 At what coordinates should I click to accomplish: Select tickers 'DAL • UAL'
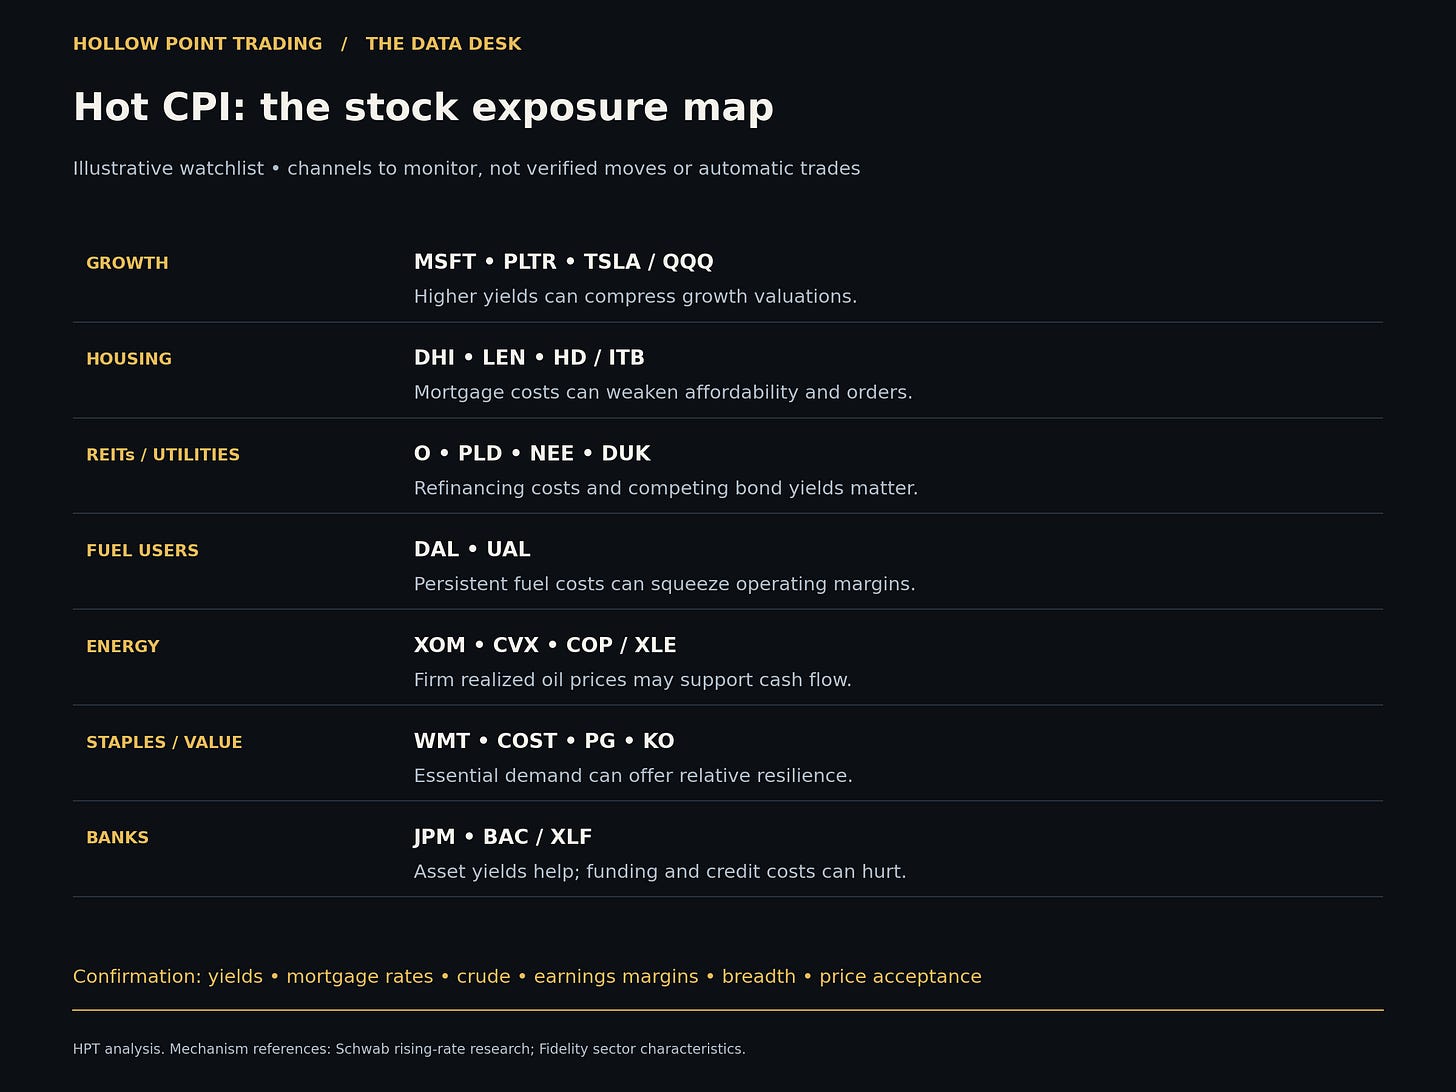tap(472, 550)
